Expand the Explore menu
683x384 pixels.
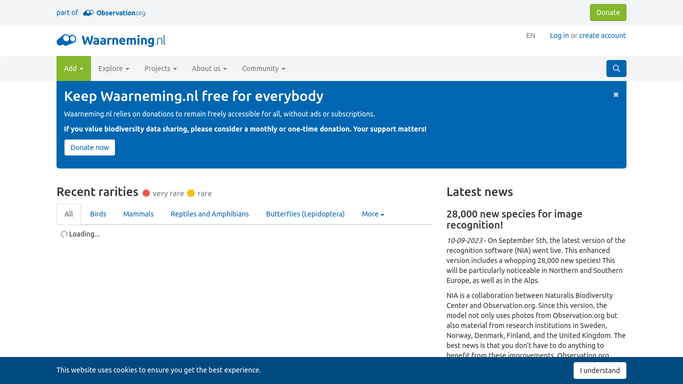tap(114, 68)
